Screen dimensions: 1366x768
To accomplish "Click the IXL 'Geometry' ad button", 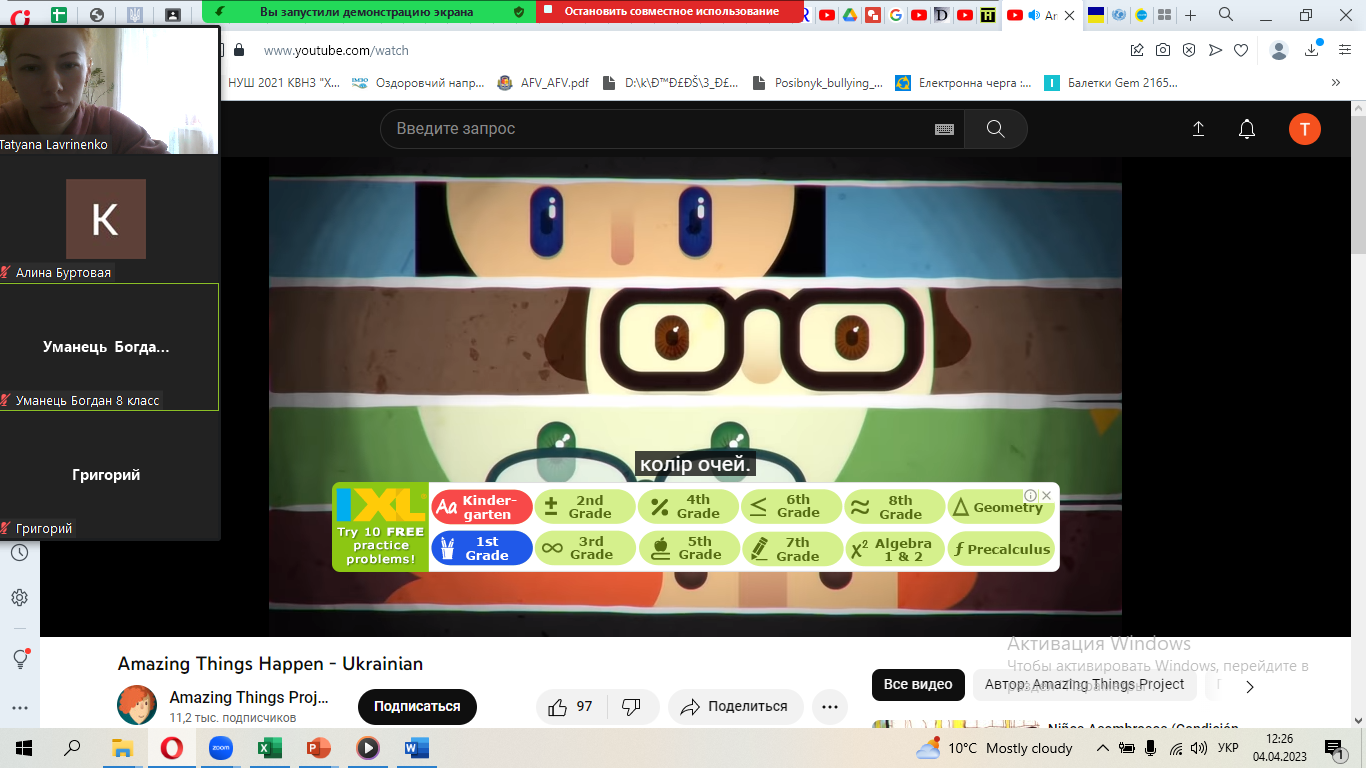I will pyautogui.click(x=999, y=507).
